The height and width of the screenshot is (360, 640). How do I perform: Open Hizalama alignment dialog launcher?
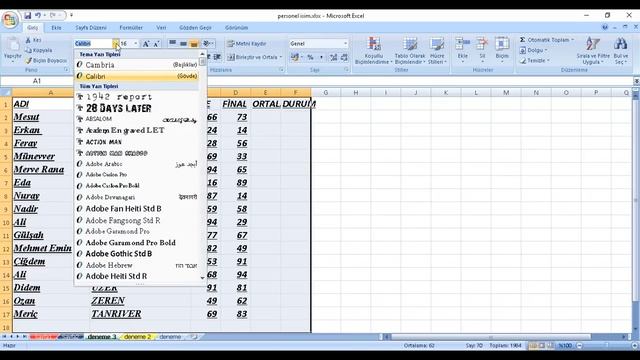[x=281, y=70]
